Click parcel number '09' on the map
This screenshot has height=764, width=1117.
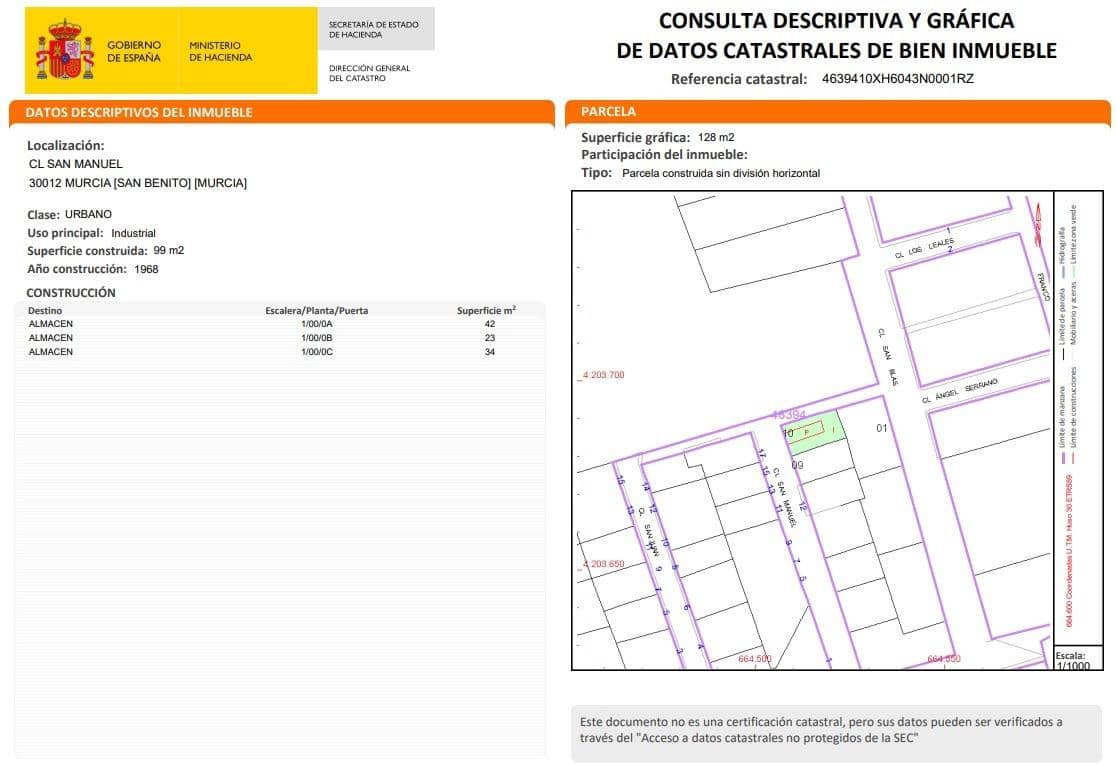pos(797,465)
